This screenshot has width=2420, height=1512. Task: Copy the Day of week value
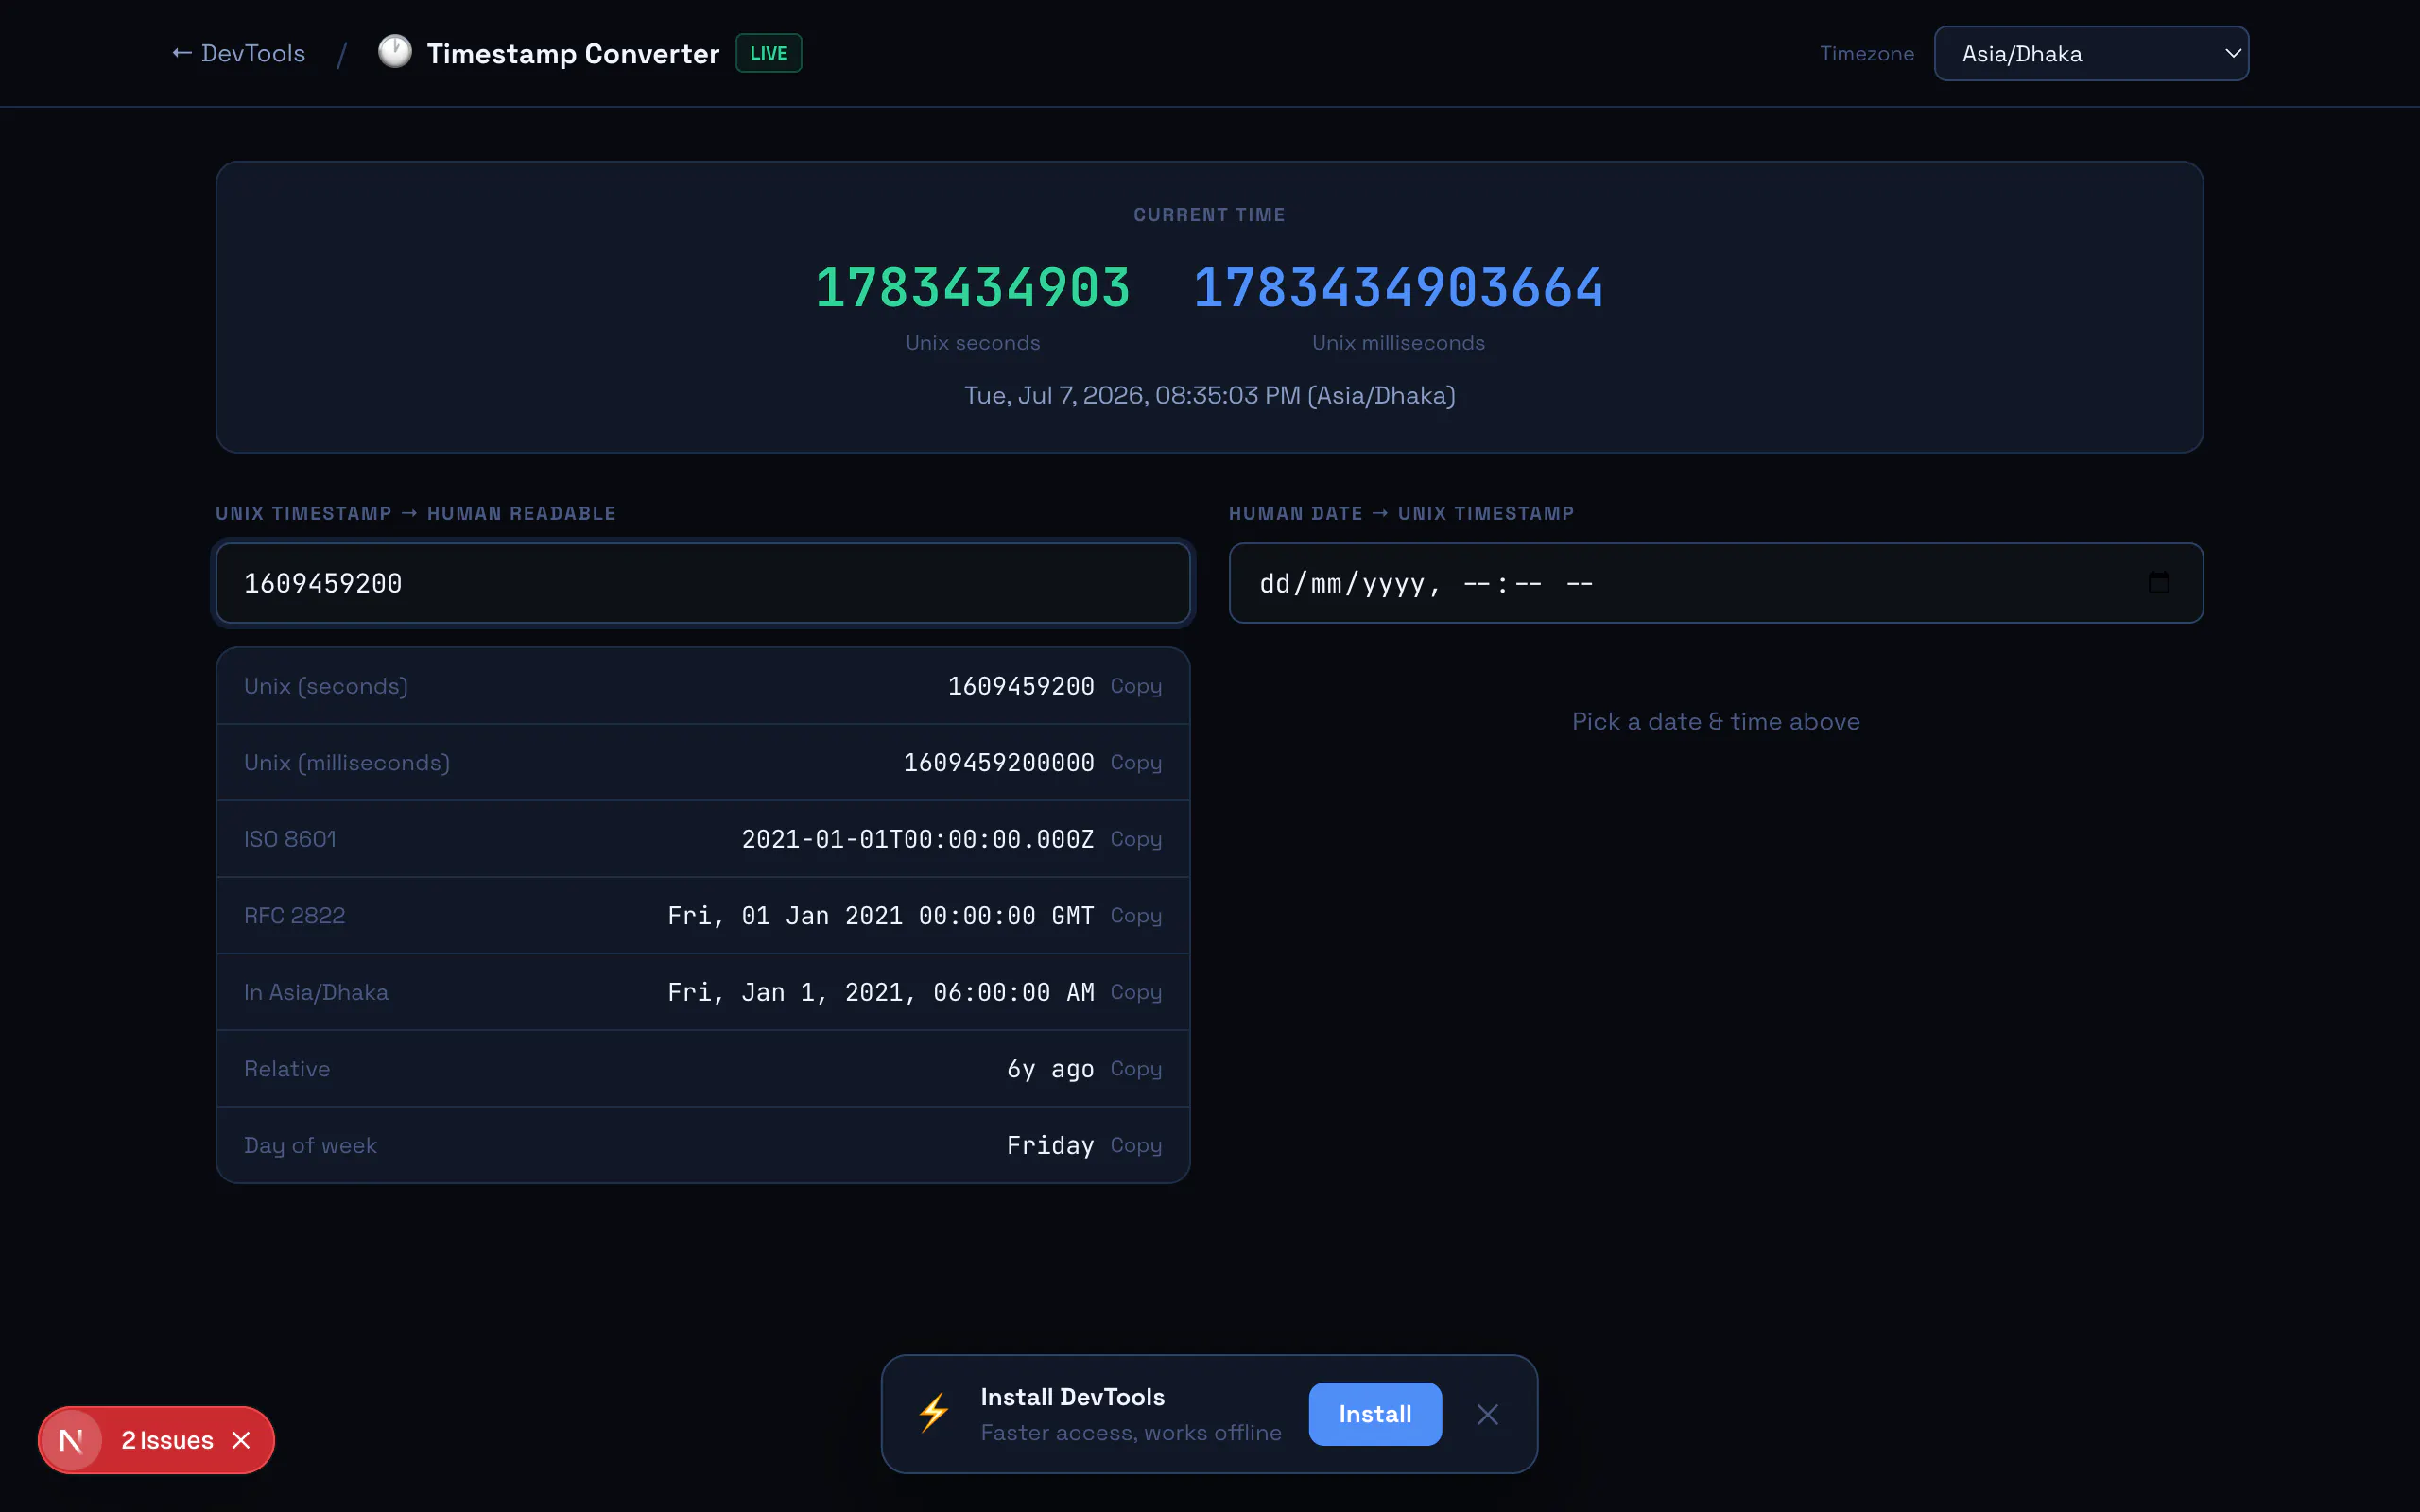(1136, 1145)
